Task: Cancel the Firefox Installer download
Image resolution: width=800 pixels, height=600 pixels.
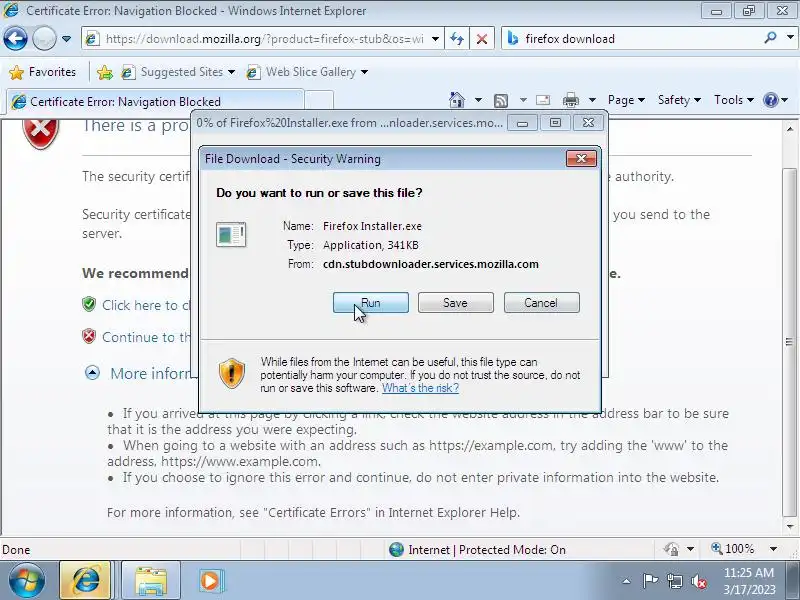Action: click(x=541, y=303)
